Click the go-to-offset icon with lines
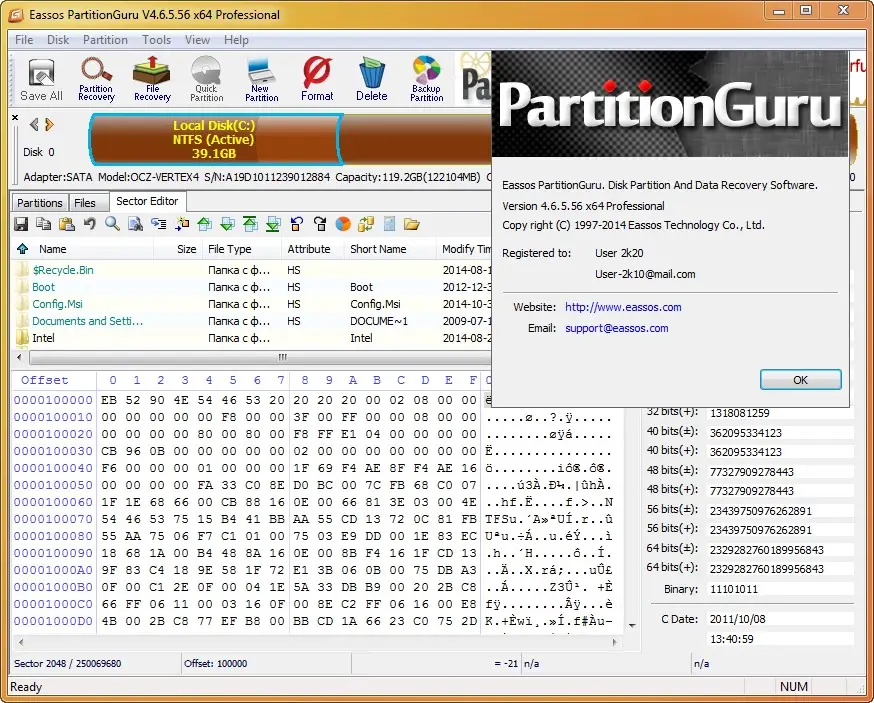The image size is (874, 703). (159, 224)
